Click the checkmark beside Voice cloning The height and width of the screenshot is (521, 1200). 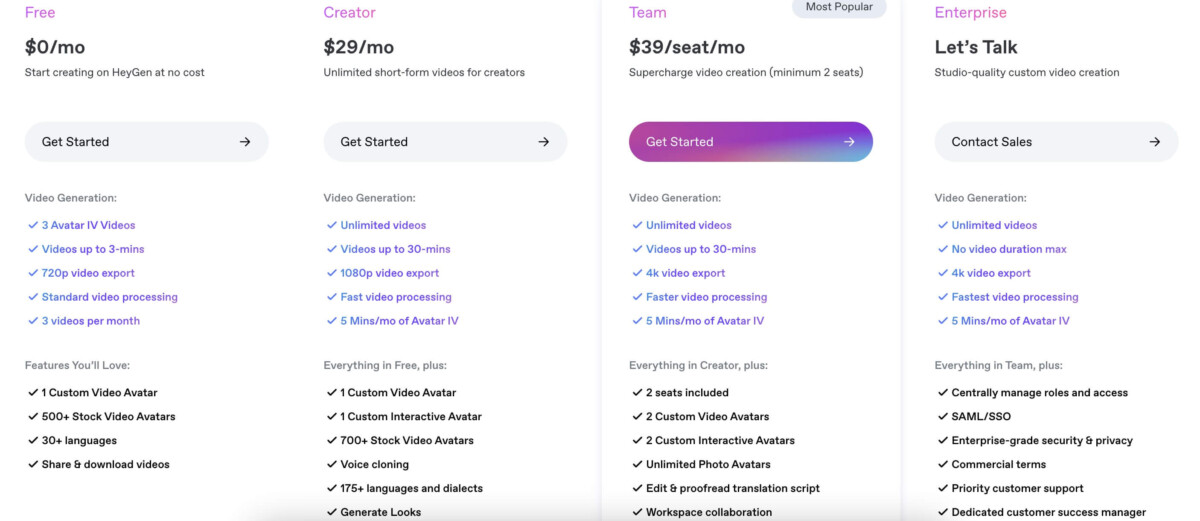(x=332, y=464)
